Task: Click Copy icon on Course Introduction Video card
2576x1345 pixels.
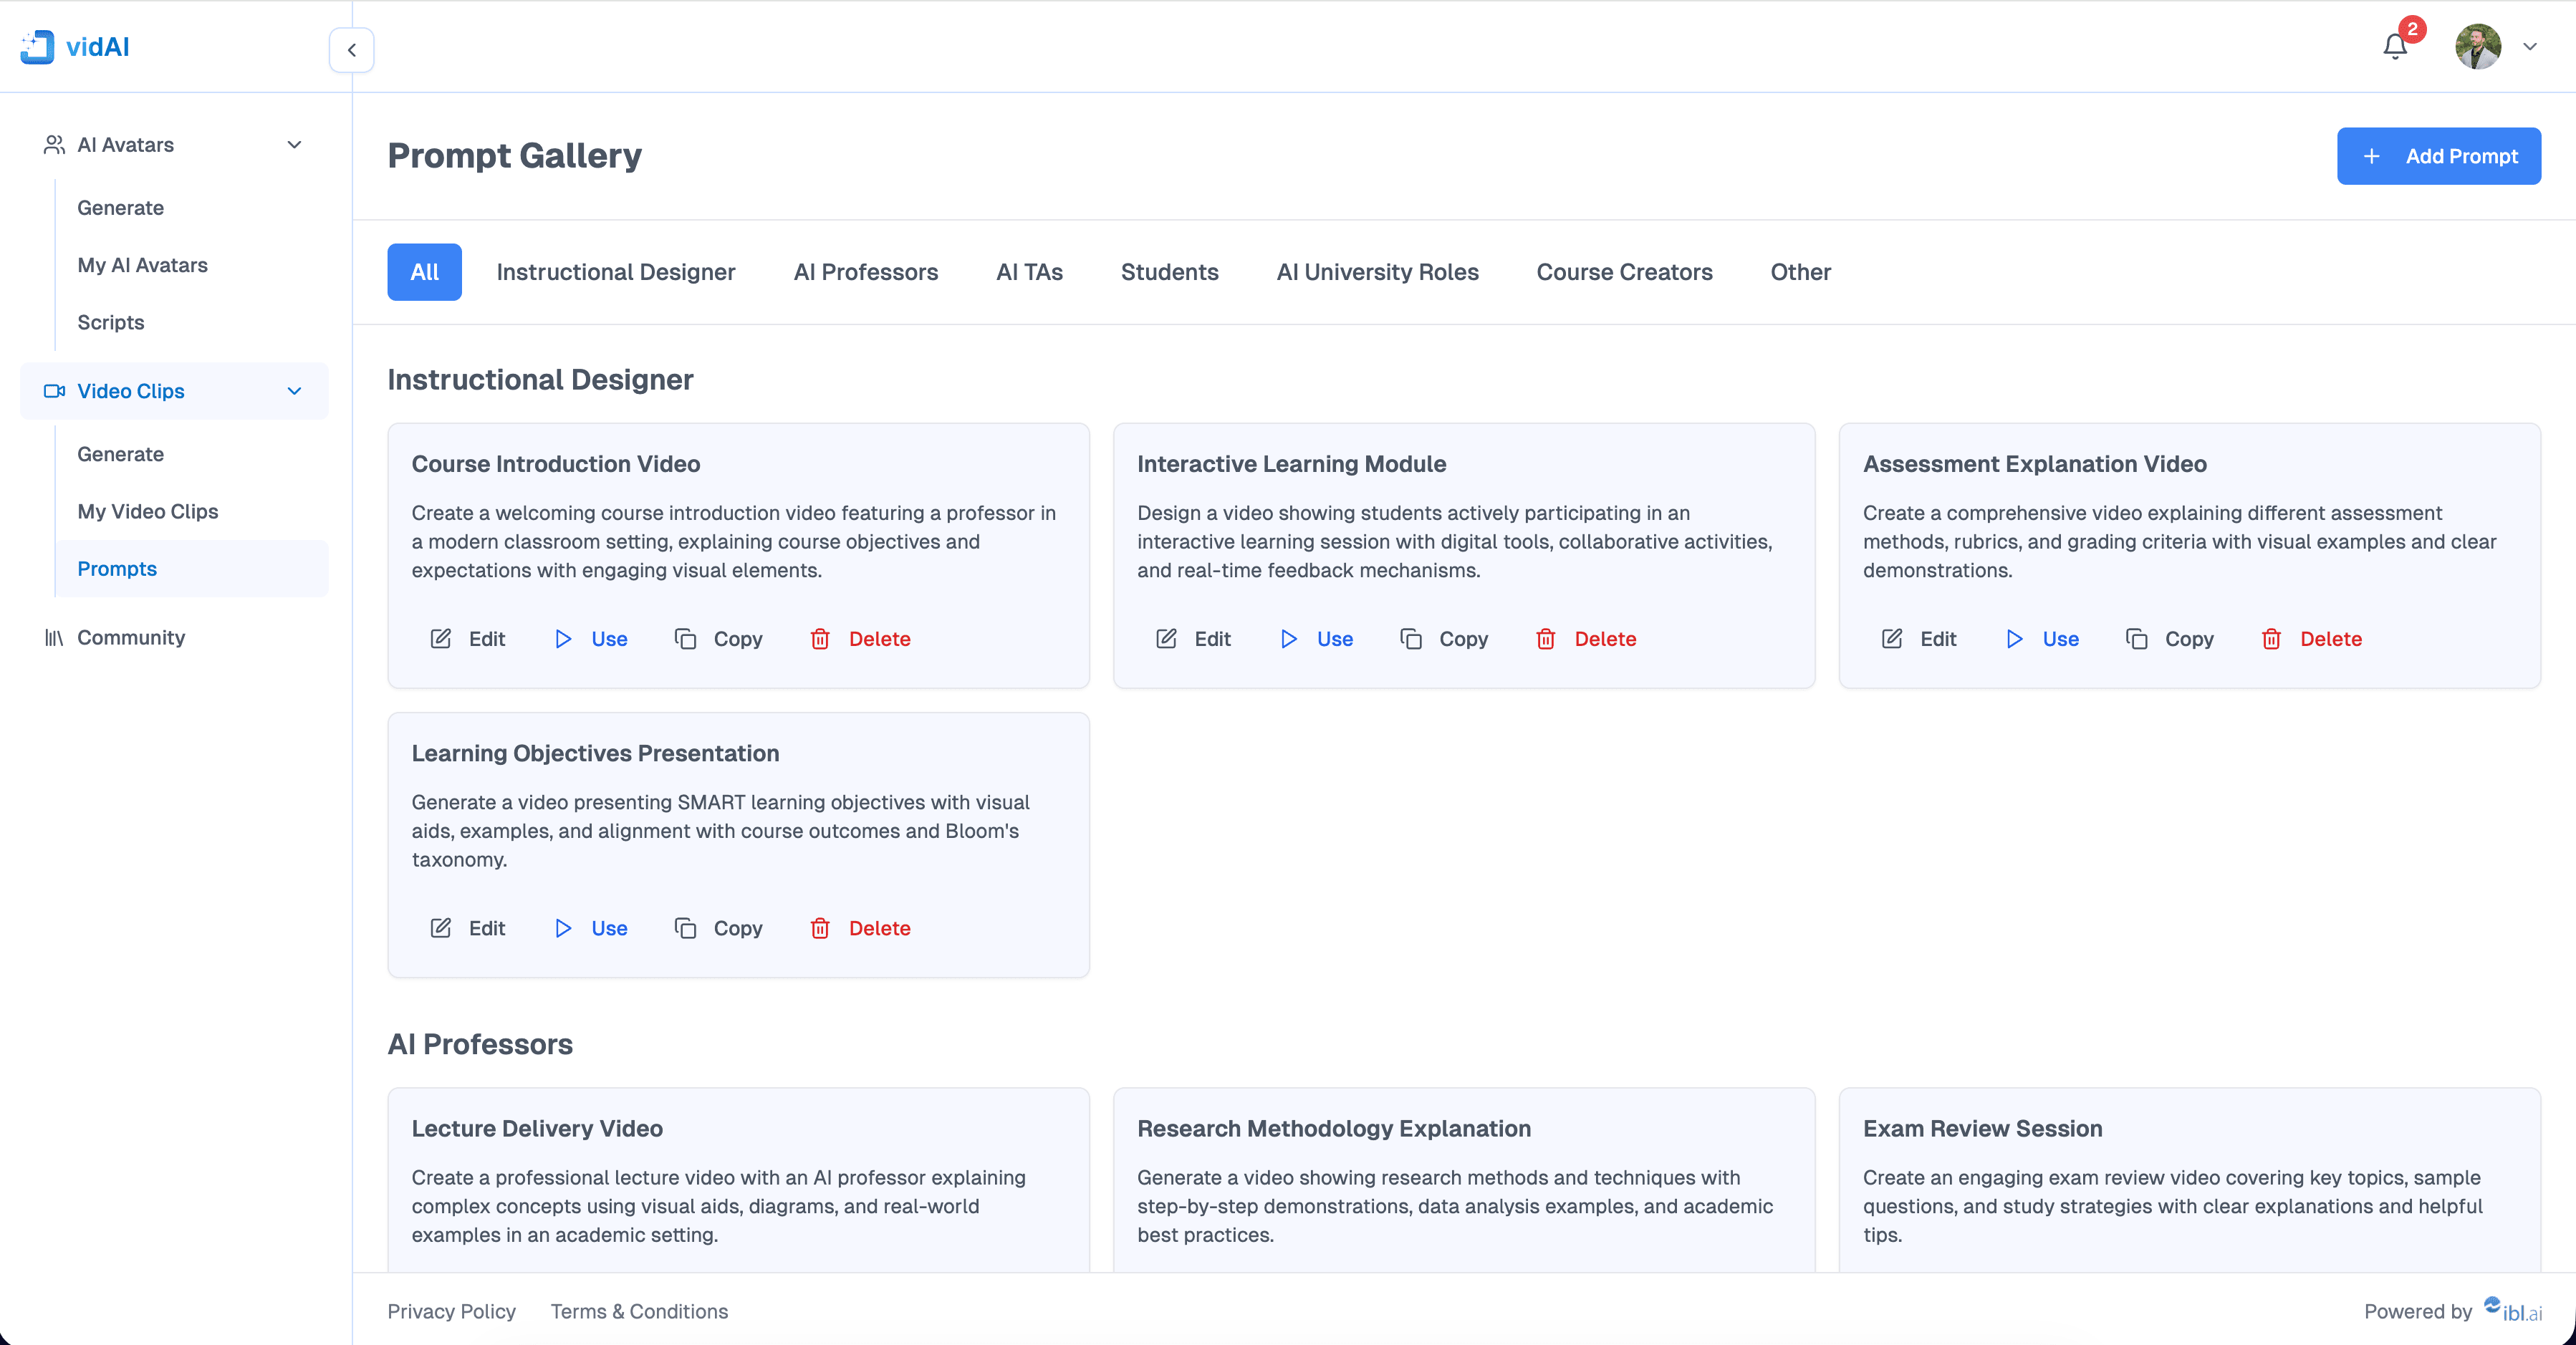Action: (685, 639)
